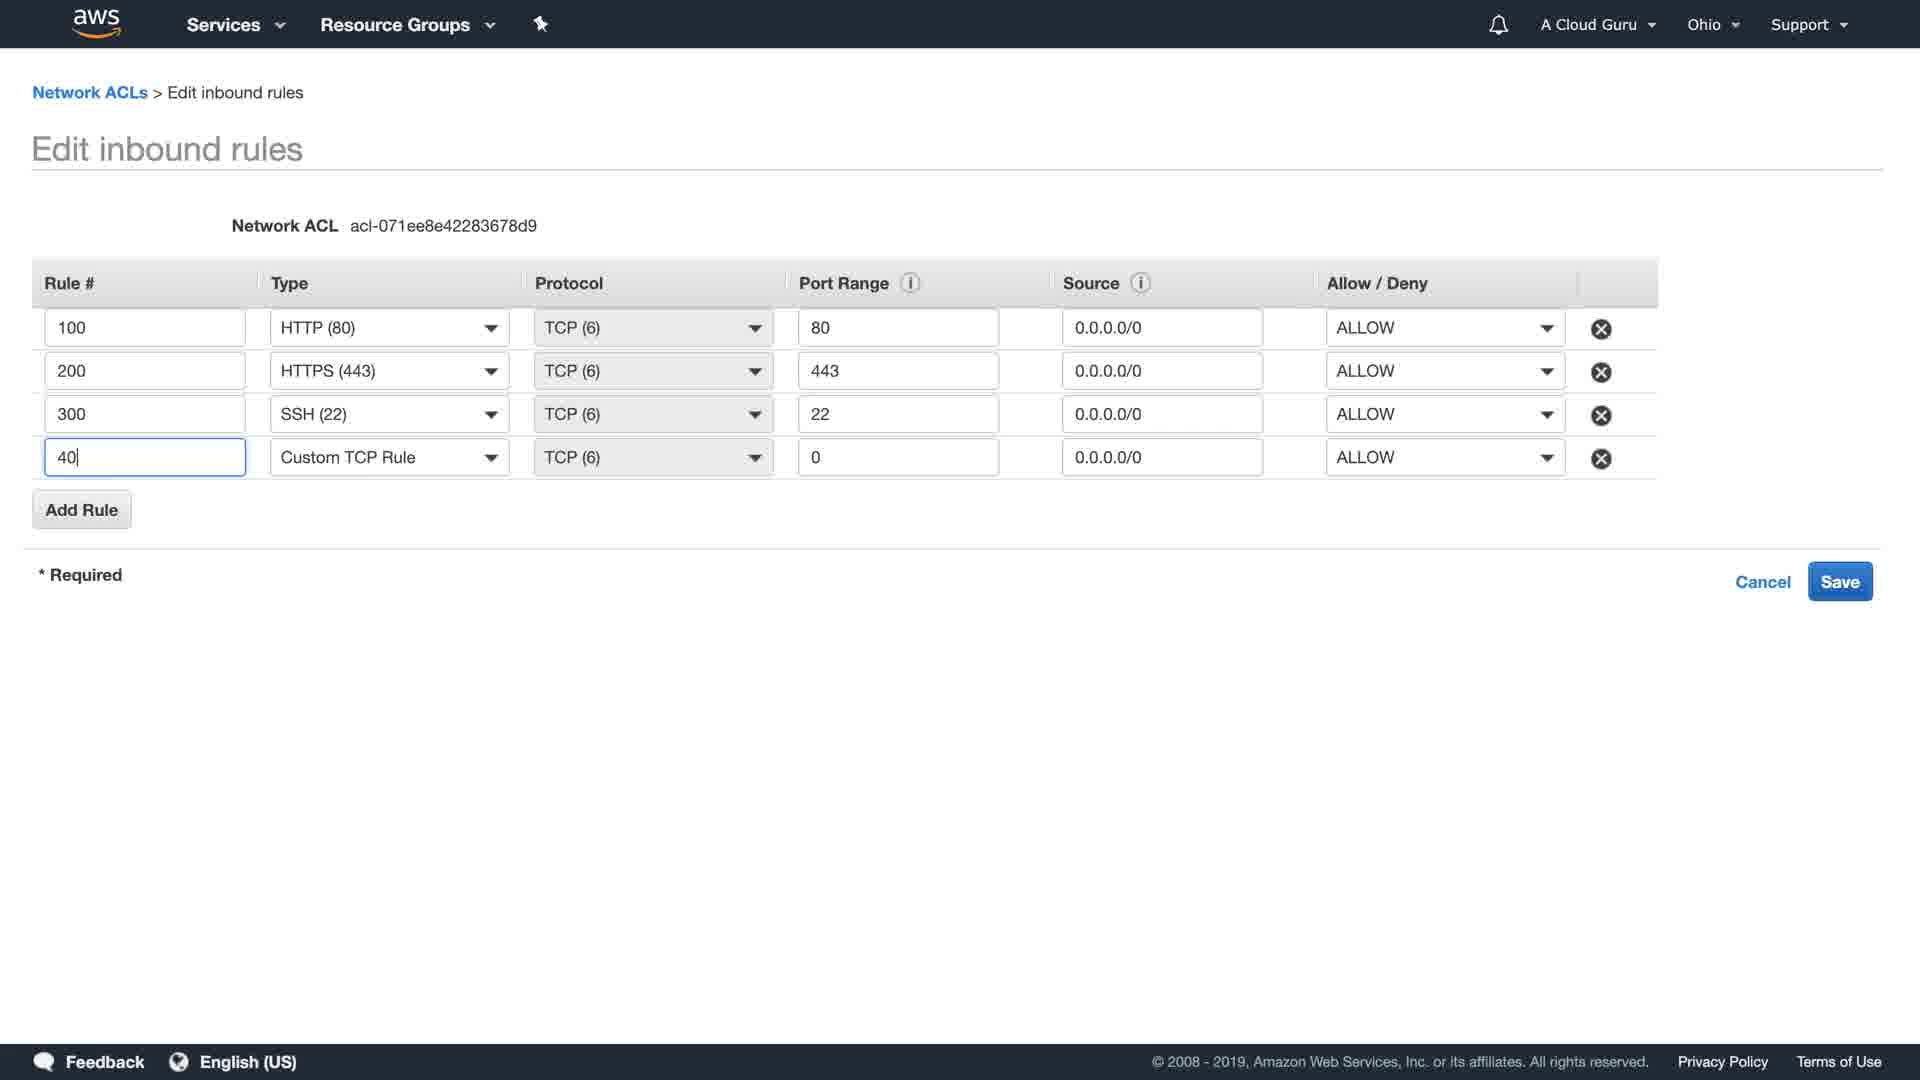Show Port Range info tooltip icon

pyautogui.click(x=910, y=283)
